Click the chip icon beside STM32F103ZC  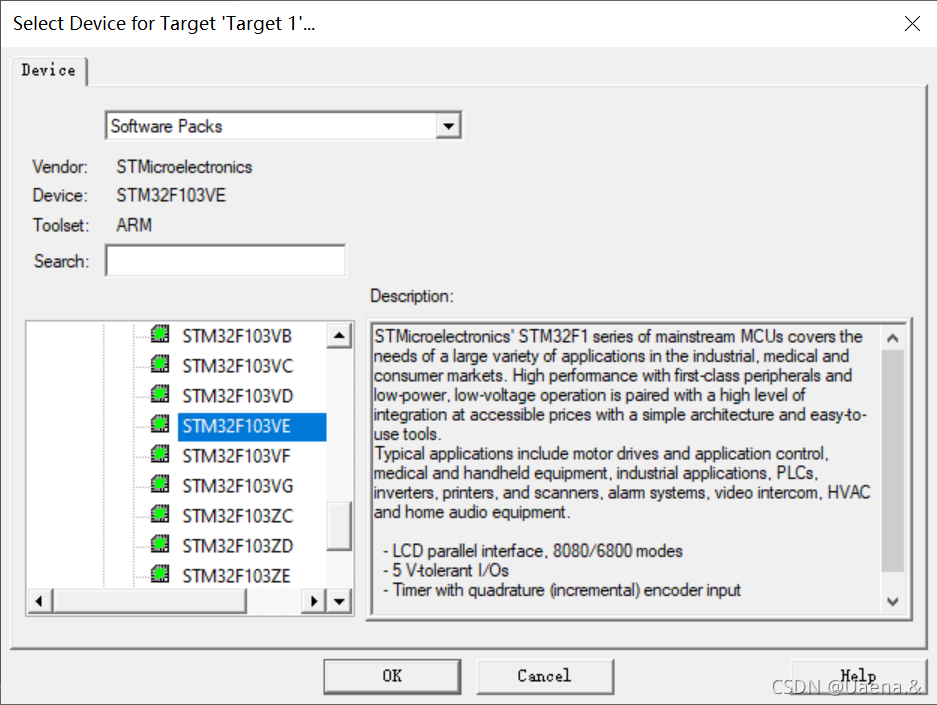click(160, 513)
